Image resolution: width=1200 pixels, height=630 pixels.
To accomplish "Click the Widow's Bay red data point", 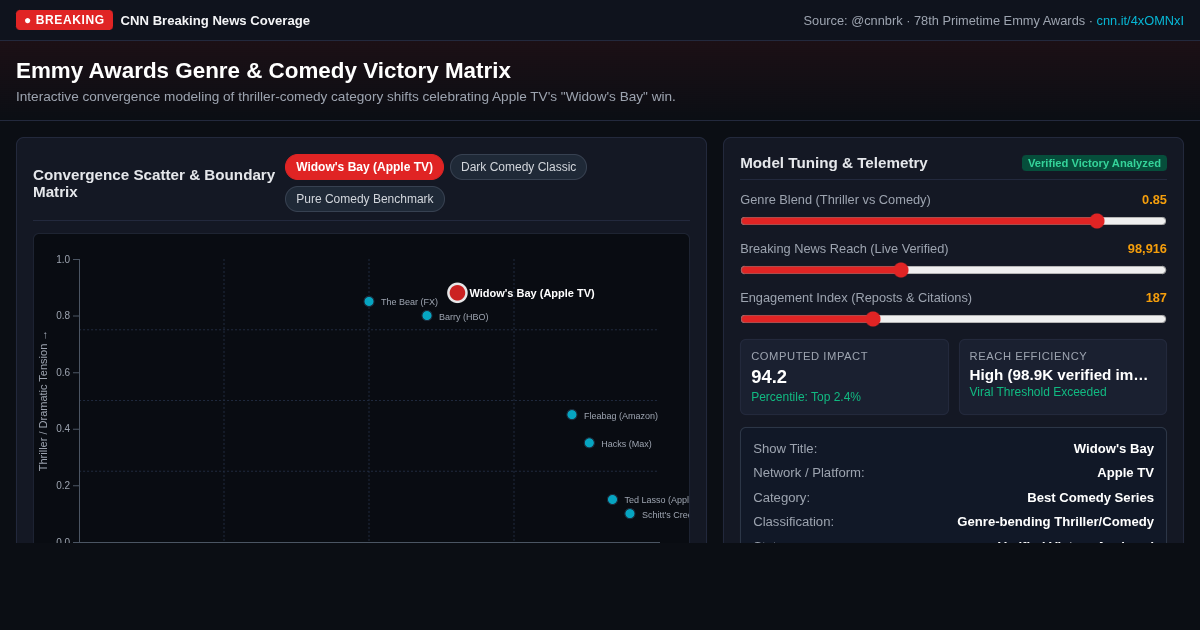I will [x=457, y=293].
